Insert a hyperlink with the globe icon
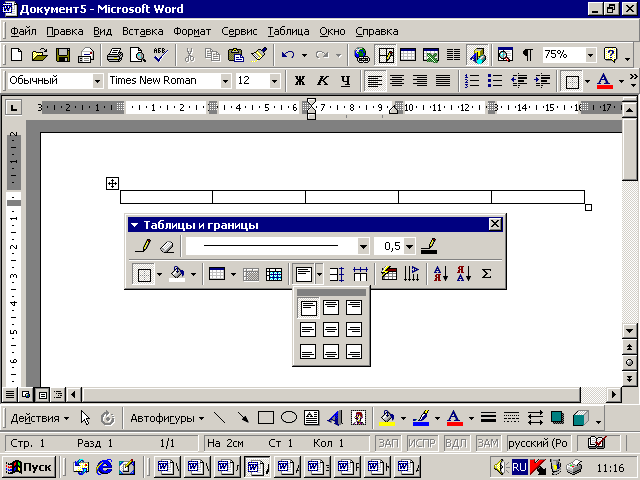Image resolution: width=640 pixels, height=480 pixels. [362, 55]
